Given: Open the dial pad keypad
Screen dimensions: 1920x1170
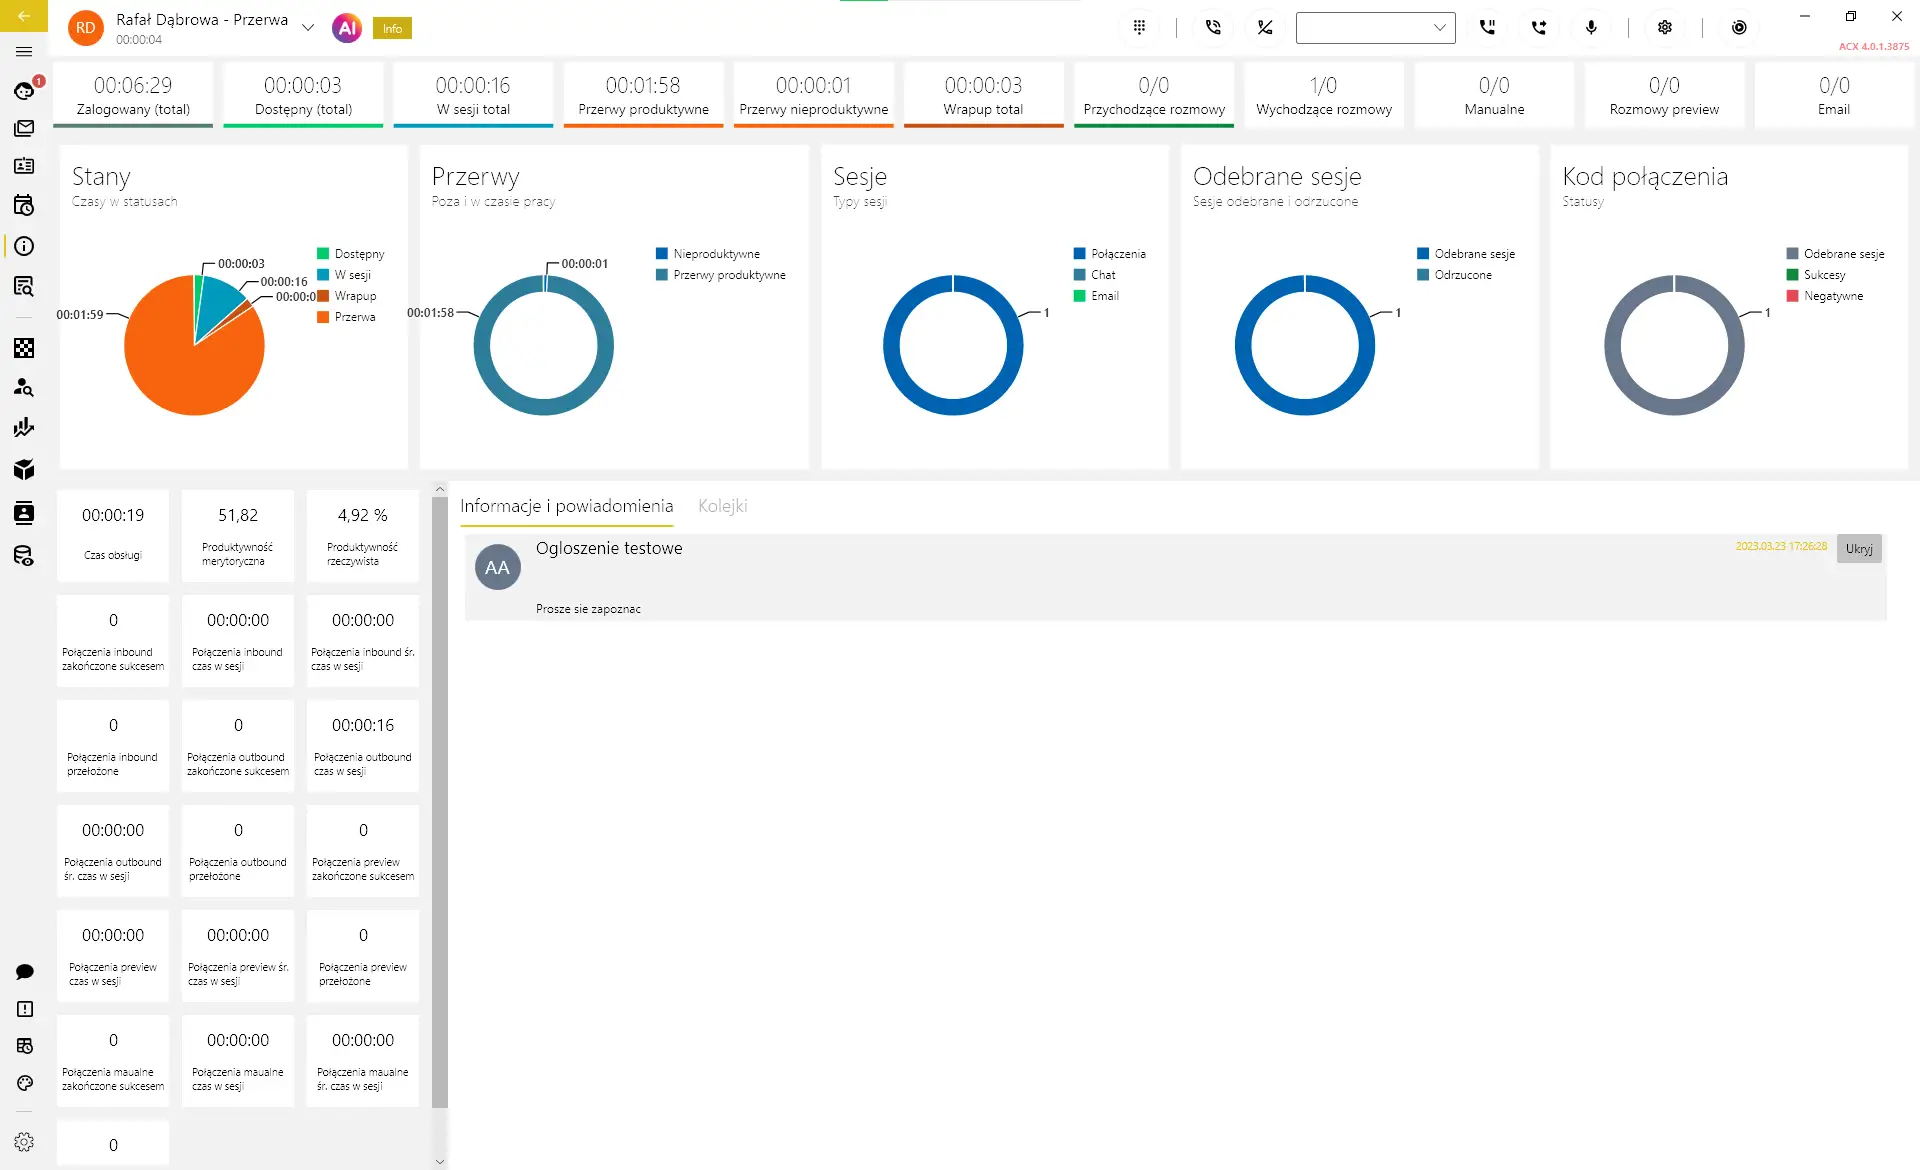Looking at the screenshot, I should click(x=1139, y=28).
